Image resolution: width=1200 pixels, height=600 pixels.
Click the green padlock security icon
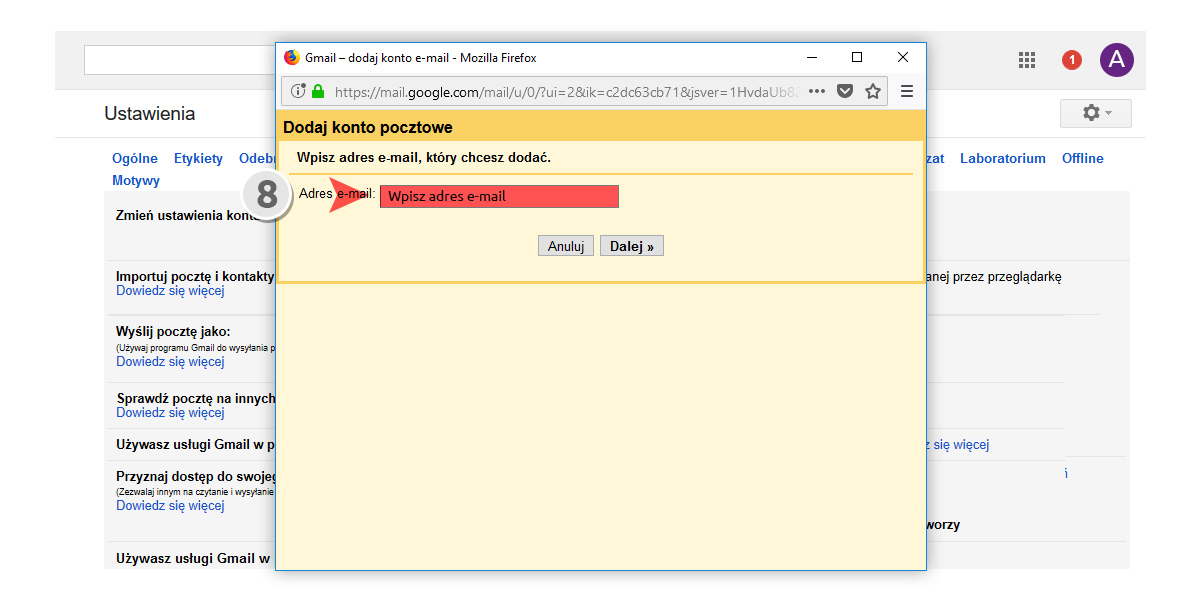click(x=318, y=91)
